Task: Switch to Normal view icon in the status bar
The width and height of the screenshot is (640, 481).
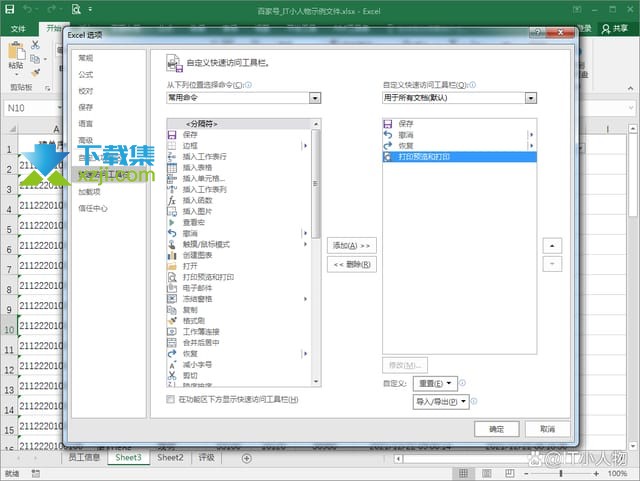Action: point(463,473)
